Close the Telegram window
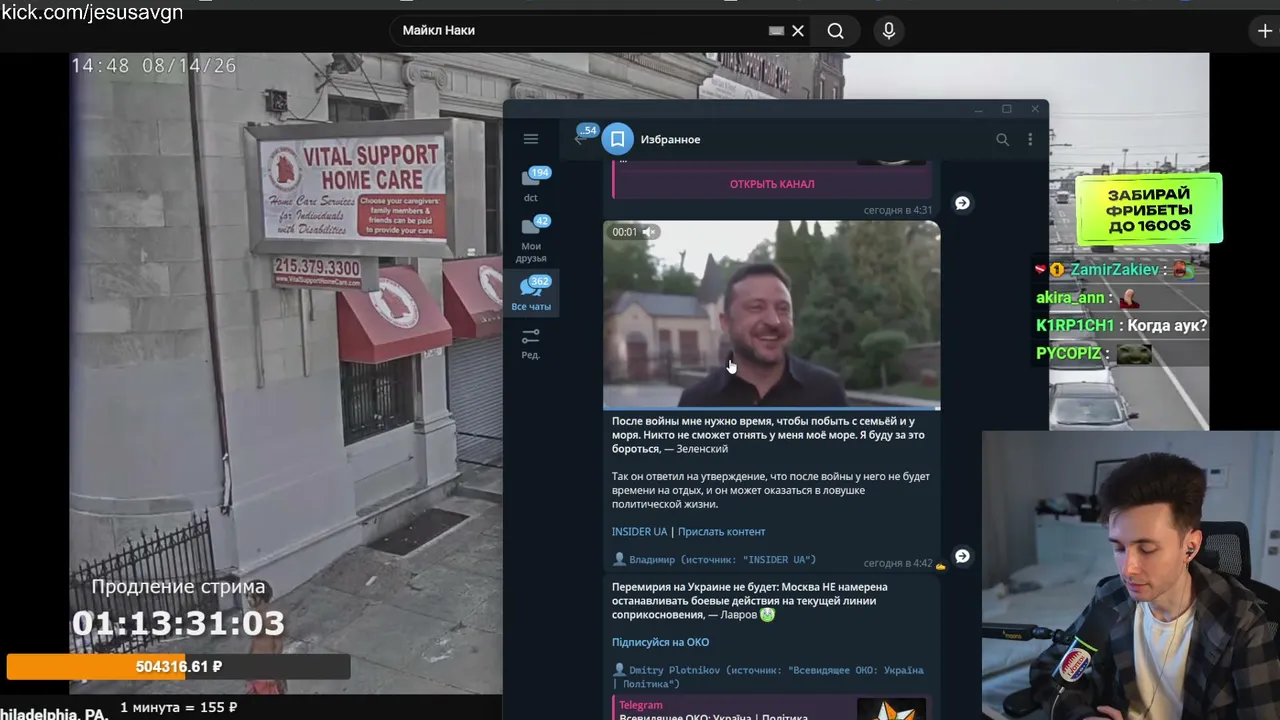The height and width of the screenshot is (720, 1280). coord(1035,109)
